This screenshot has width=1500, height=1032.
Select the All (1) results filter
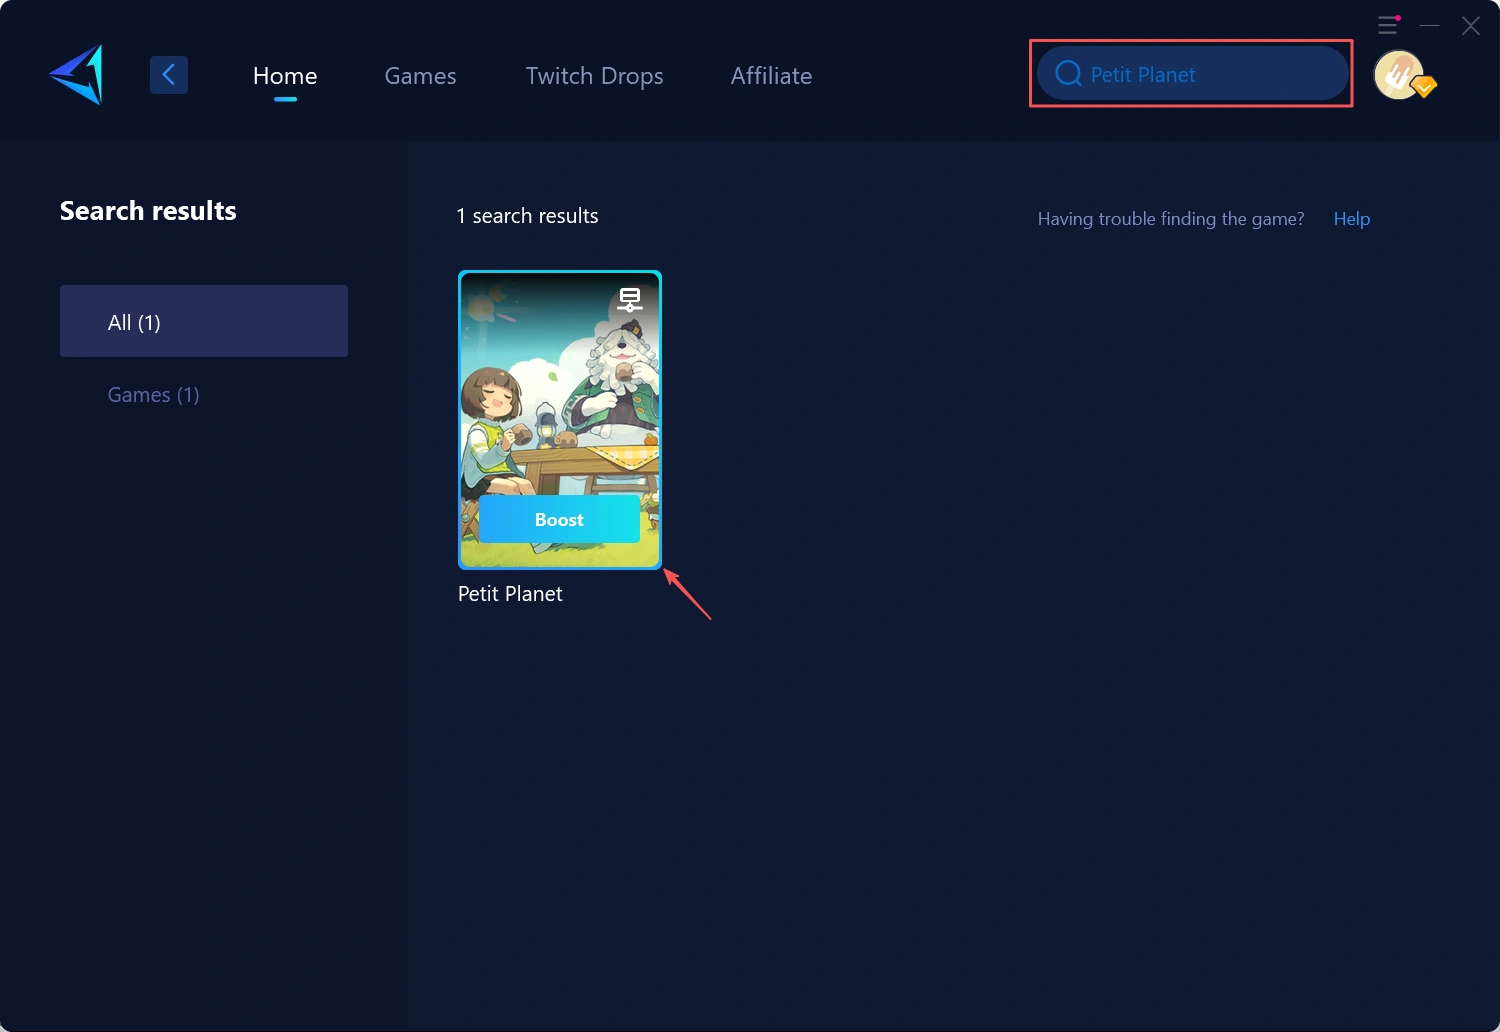tap(204, 321)
